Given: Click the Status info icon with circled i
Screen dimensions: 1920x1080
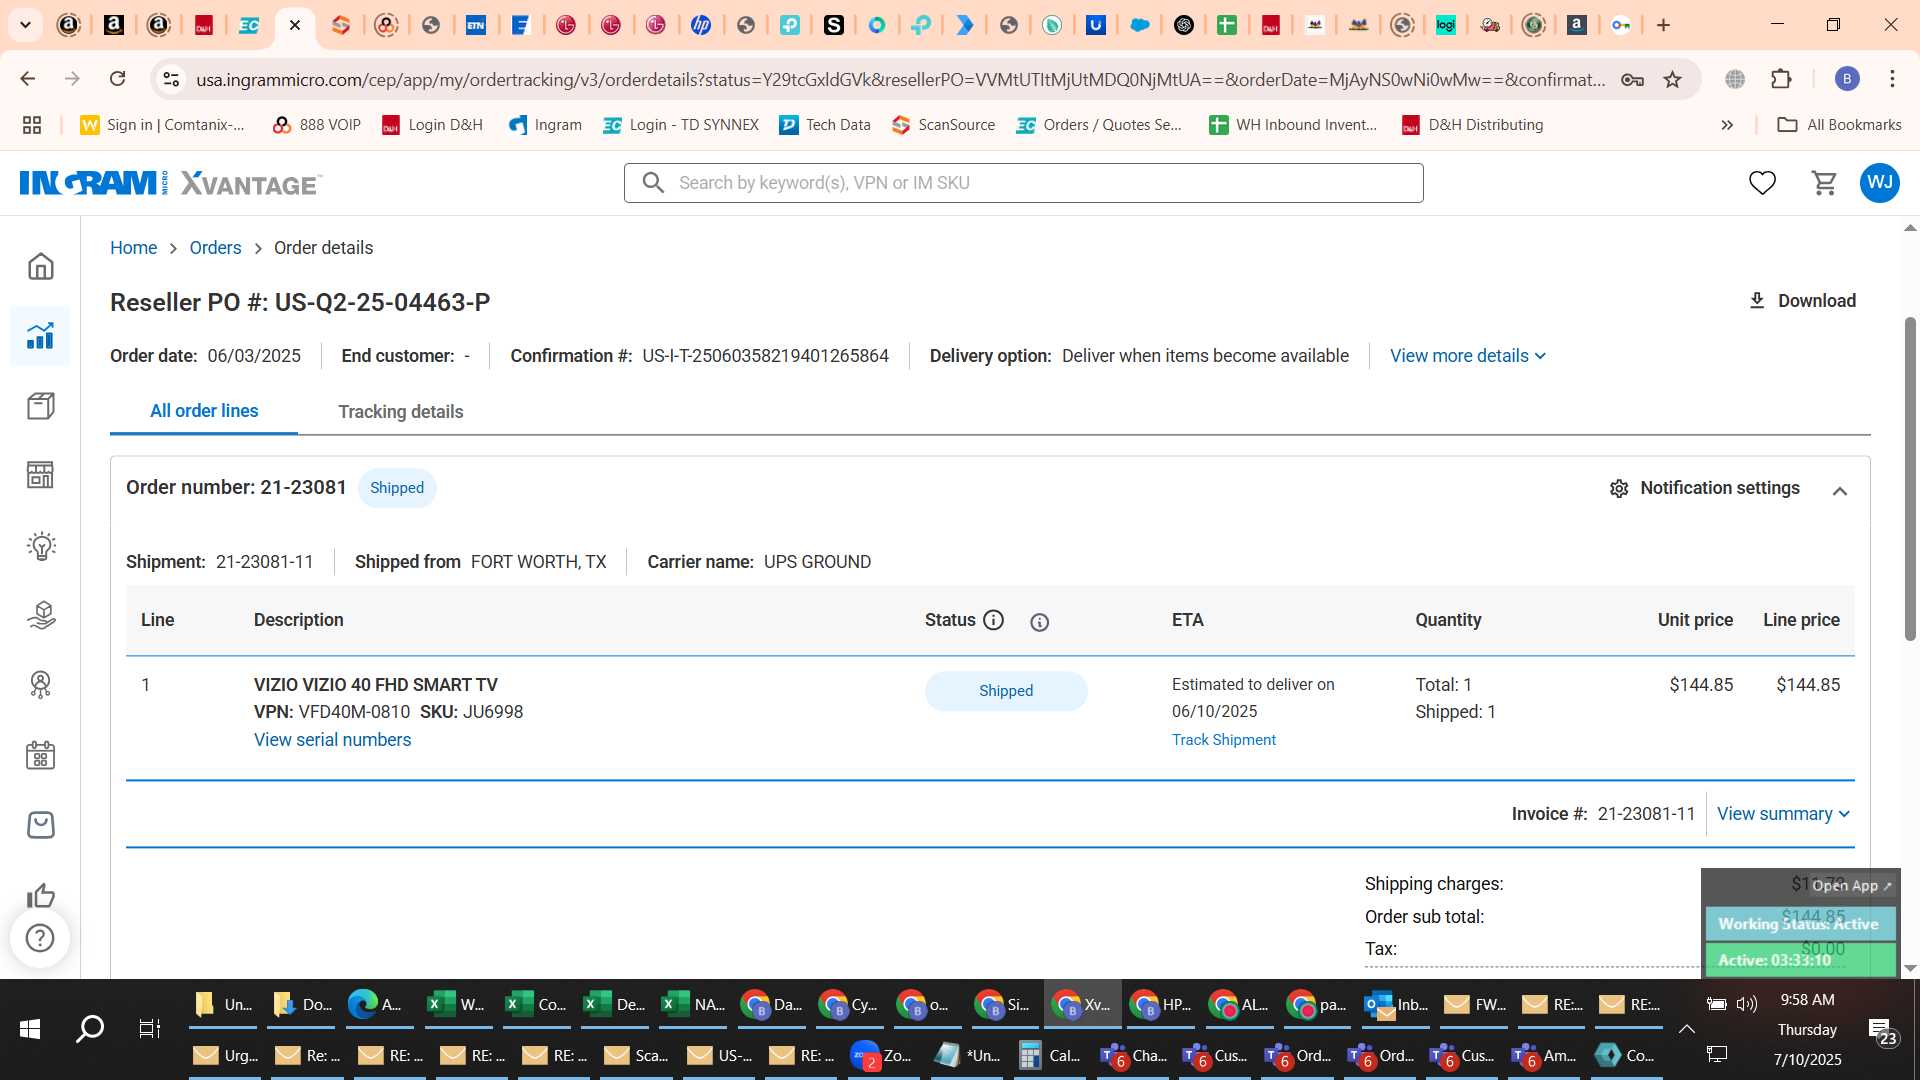Looking at the screenshot, I should click(993, 620).
